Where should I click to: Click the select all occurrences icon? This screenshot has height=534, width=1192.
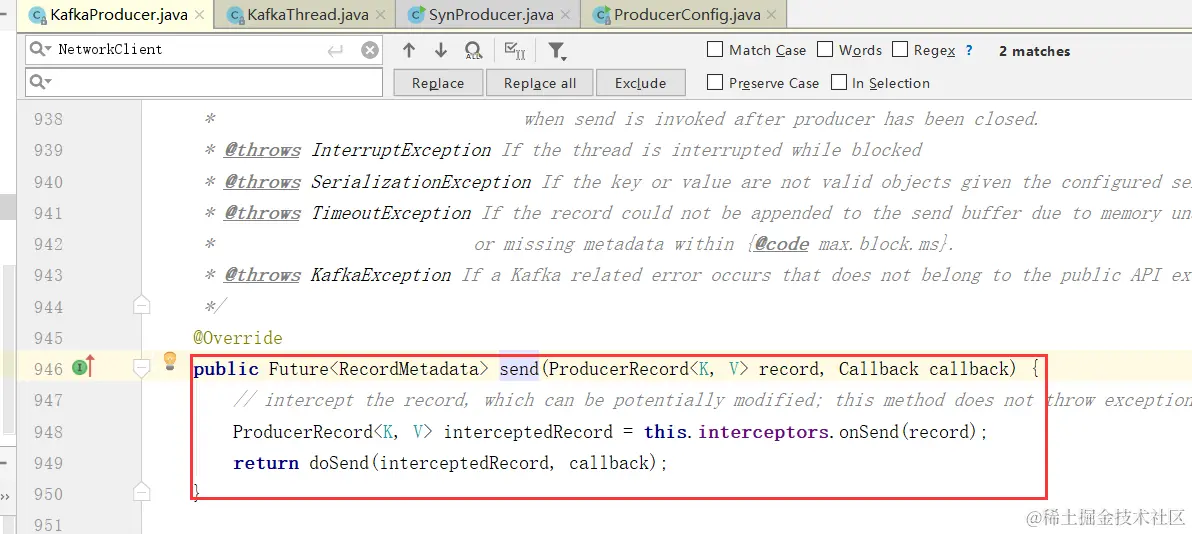(x=515, y=51)
